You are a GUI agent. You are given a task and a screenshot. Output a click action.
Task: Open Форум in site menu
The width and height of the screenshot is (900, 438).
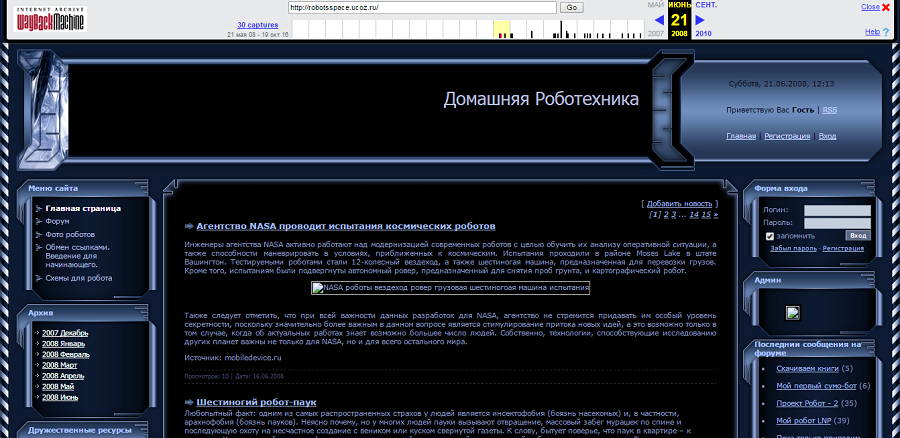coord(57,221)
